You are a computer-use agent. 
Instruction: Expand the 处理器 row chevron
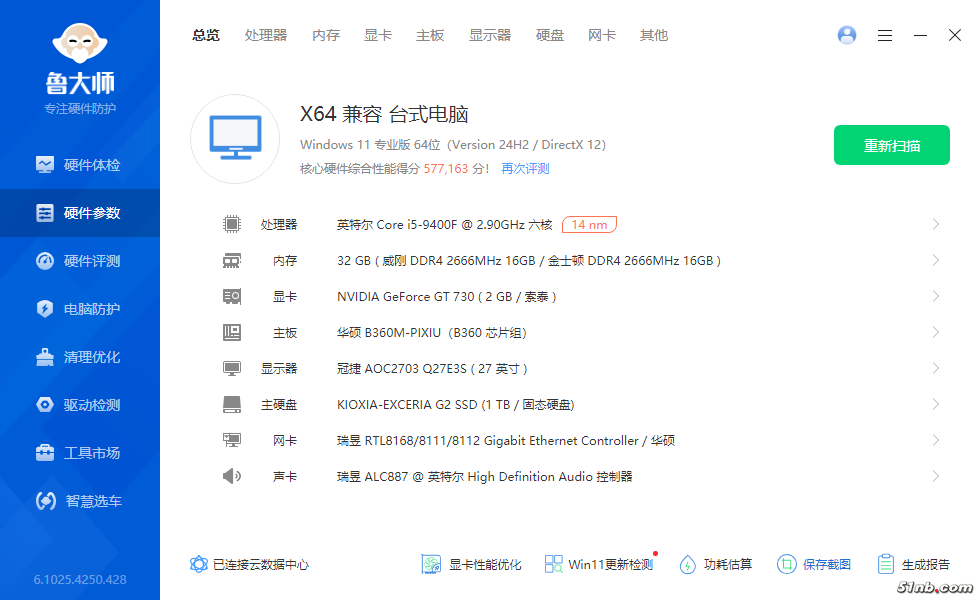pos(936,224)
